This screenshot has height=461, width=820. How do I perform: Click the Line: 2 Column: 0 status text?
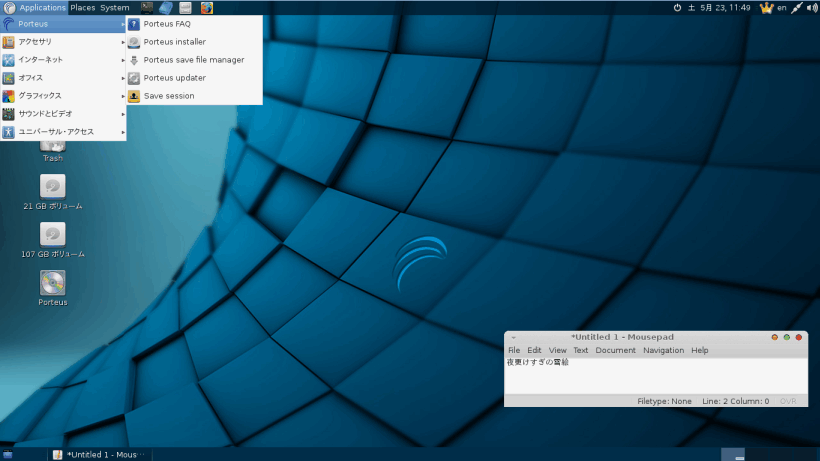point(736,401)
